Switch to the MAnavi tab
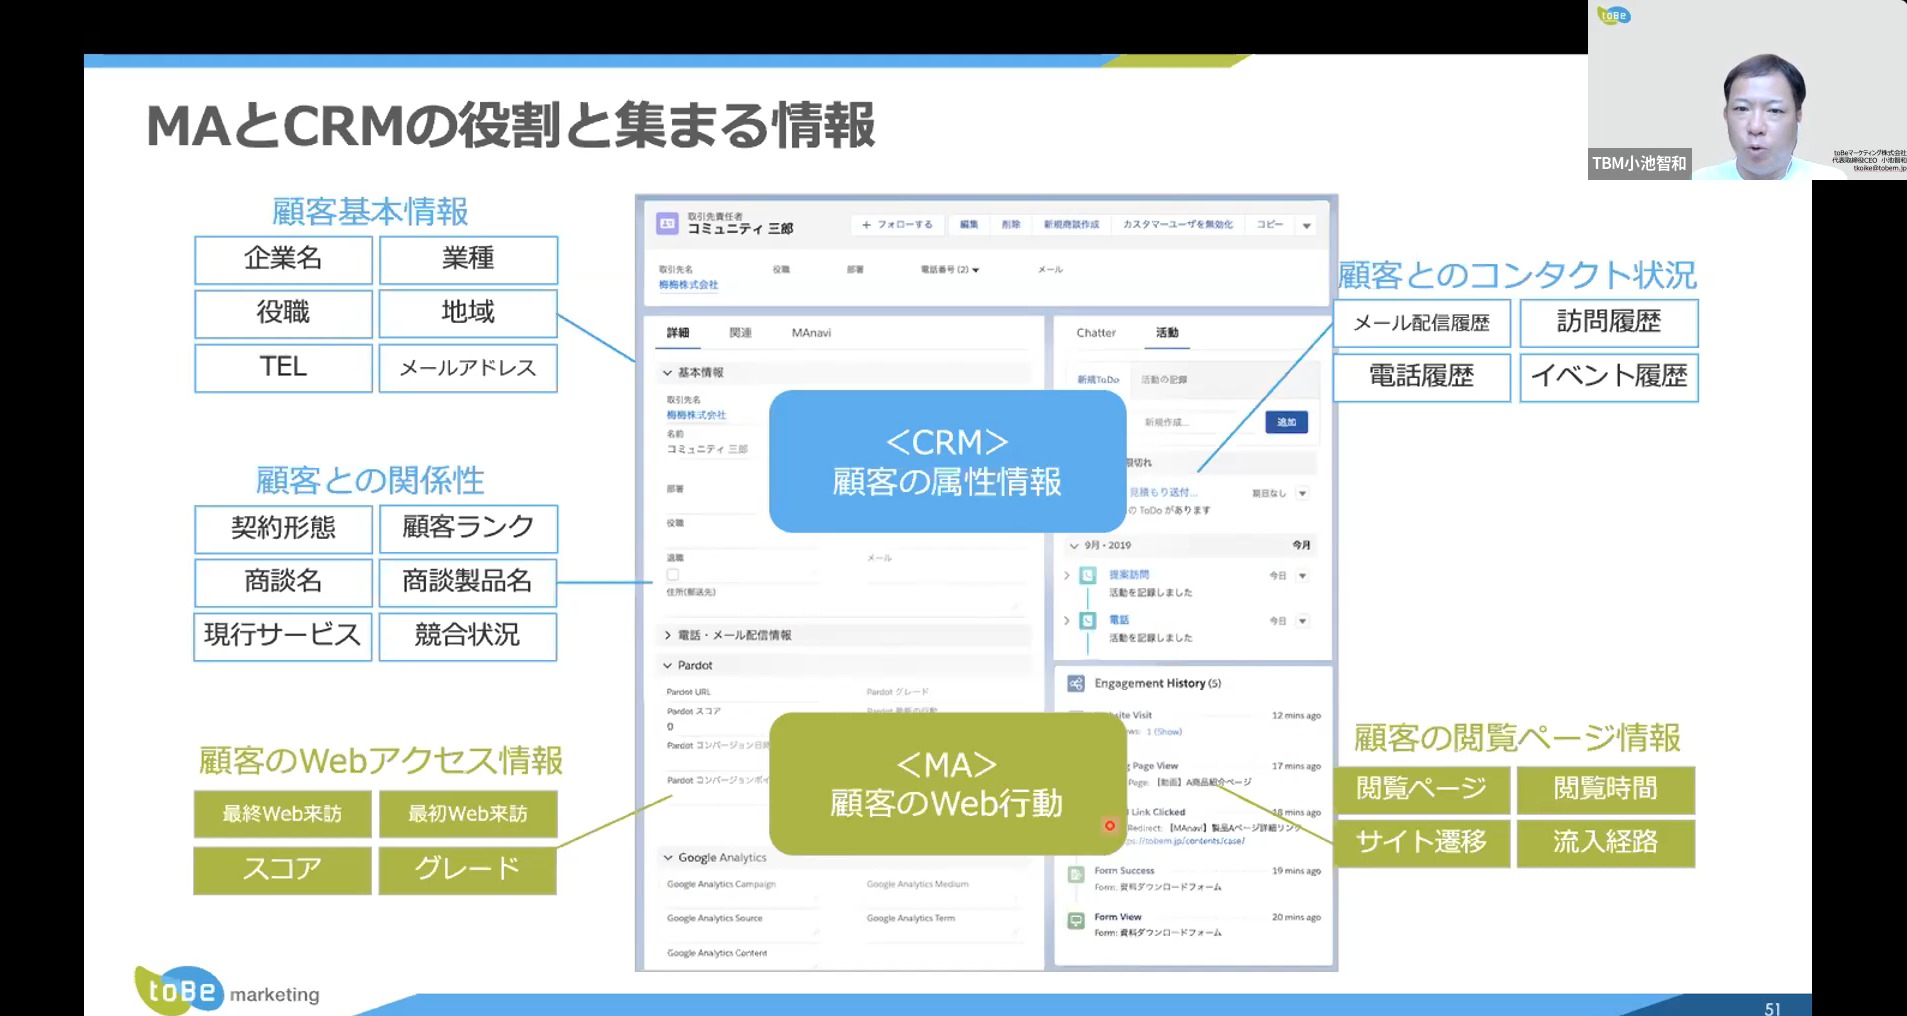The height and width of the screenshot is (1016, 1907). click(x=811, y=333)
